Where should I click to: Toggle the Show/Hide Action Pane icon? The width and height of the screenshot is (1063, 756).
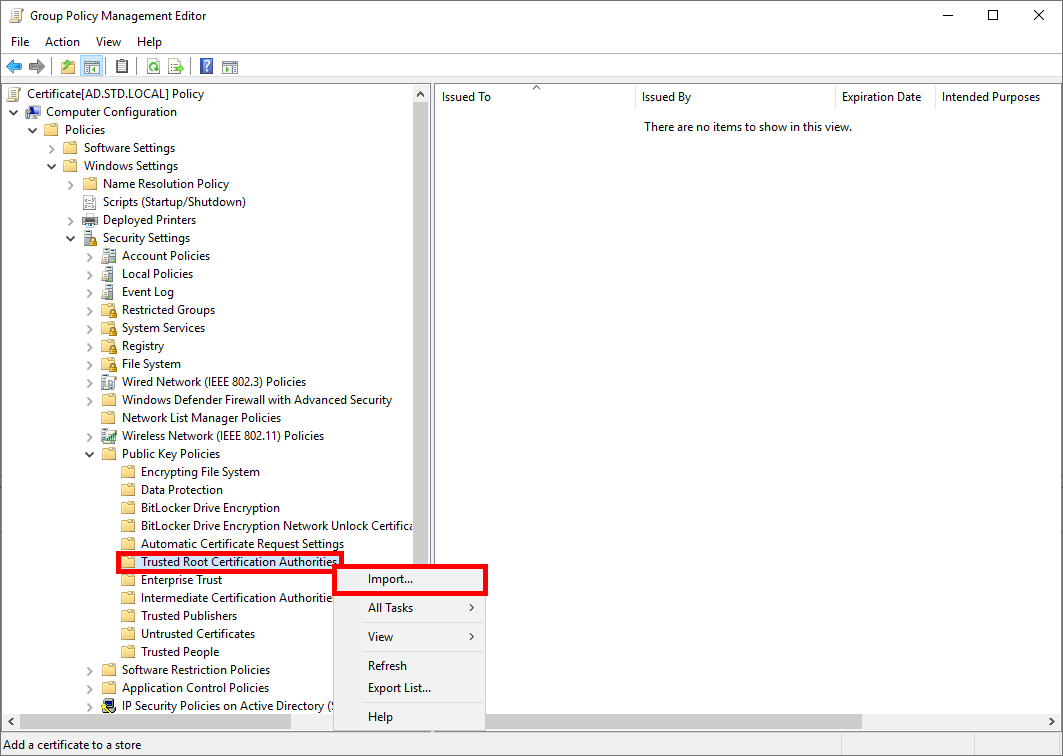pos(230,67)
